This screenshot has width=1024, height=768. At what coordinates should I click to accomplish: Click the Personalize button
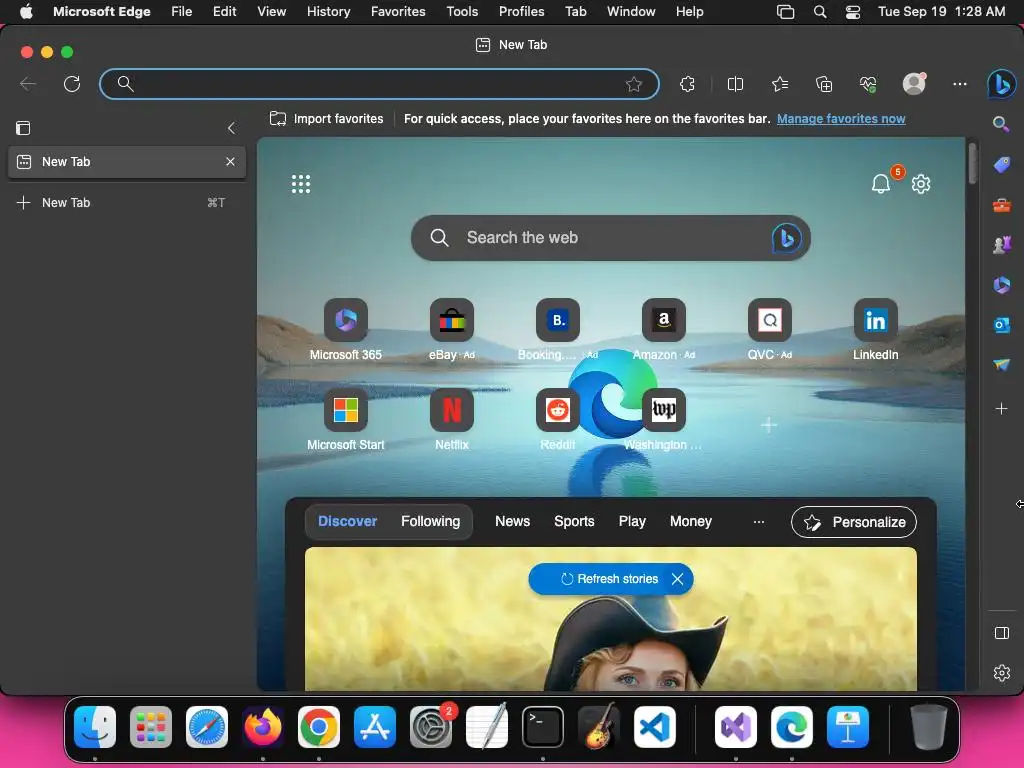[x=854, y=522]
